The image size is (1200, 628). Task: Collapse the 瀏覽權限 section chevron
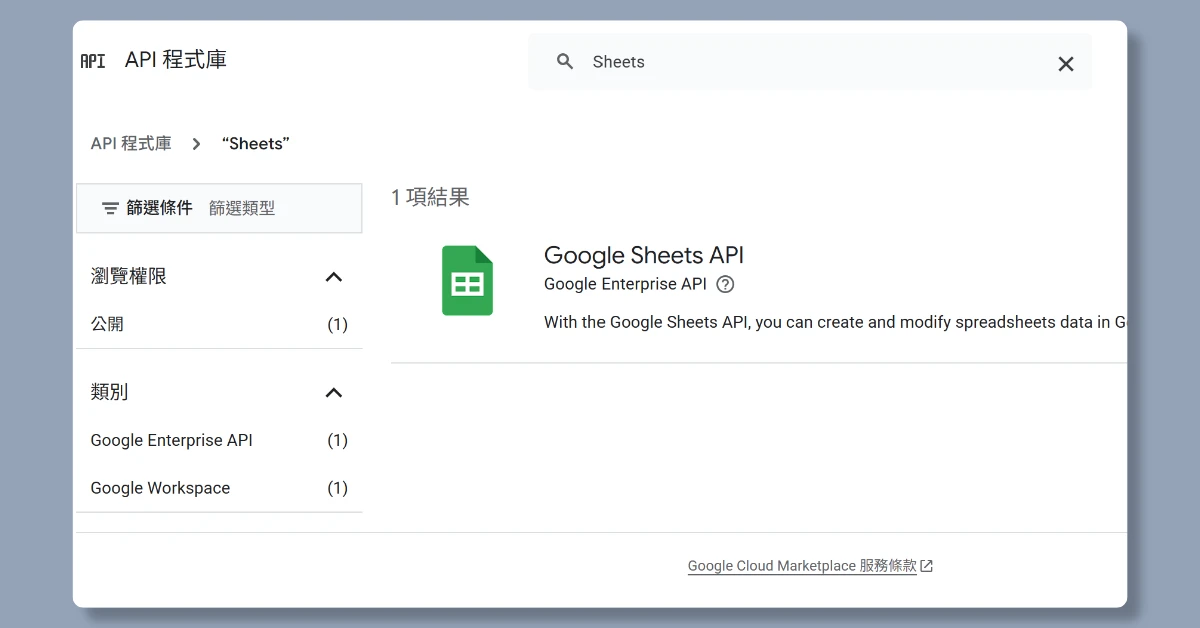[x=334, y=277]
